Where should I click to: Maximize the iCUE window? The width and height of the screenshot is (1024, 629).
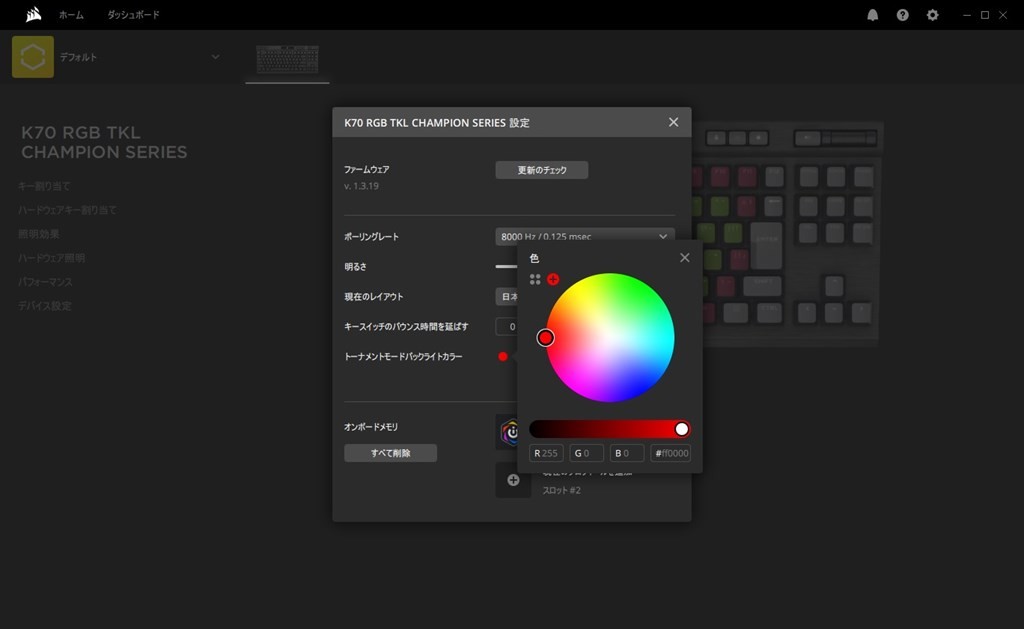click(x=985, y=15)
